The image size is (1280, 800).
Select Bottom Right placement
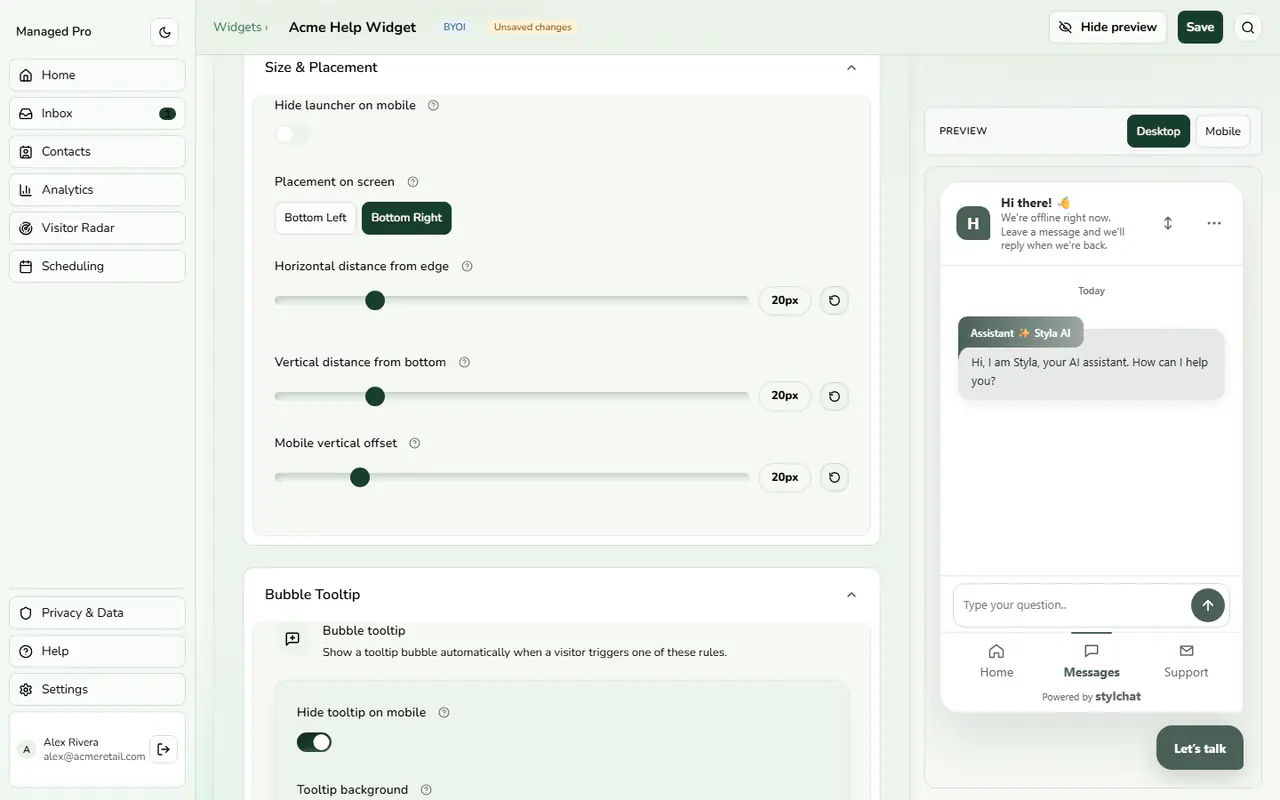pyautogui.click(x=407, y=218)
